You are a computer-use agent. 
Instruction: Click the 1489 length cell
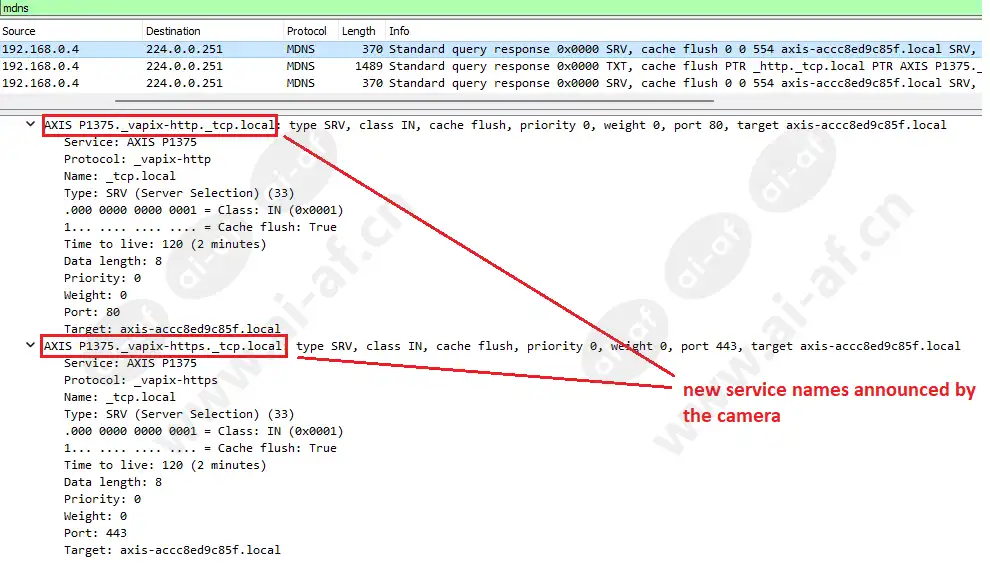click(369, 66)
